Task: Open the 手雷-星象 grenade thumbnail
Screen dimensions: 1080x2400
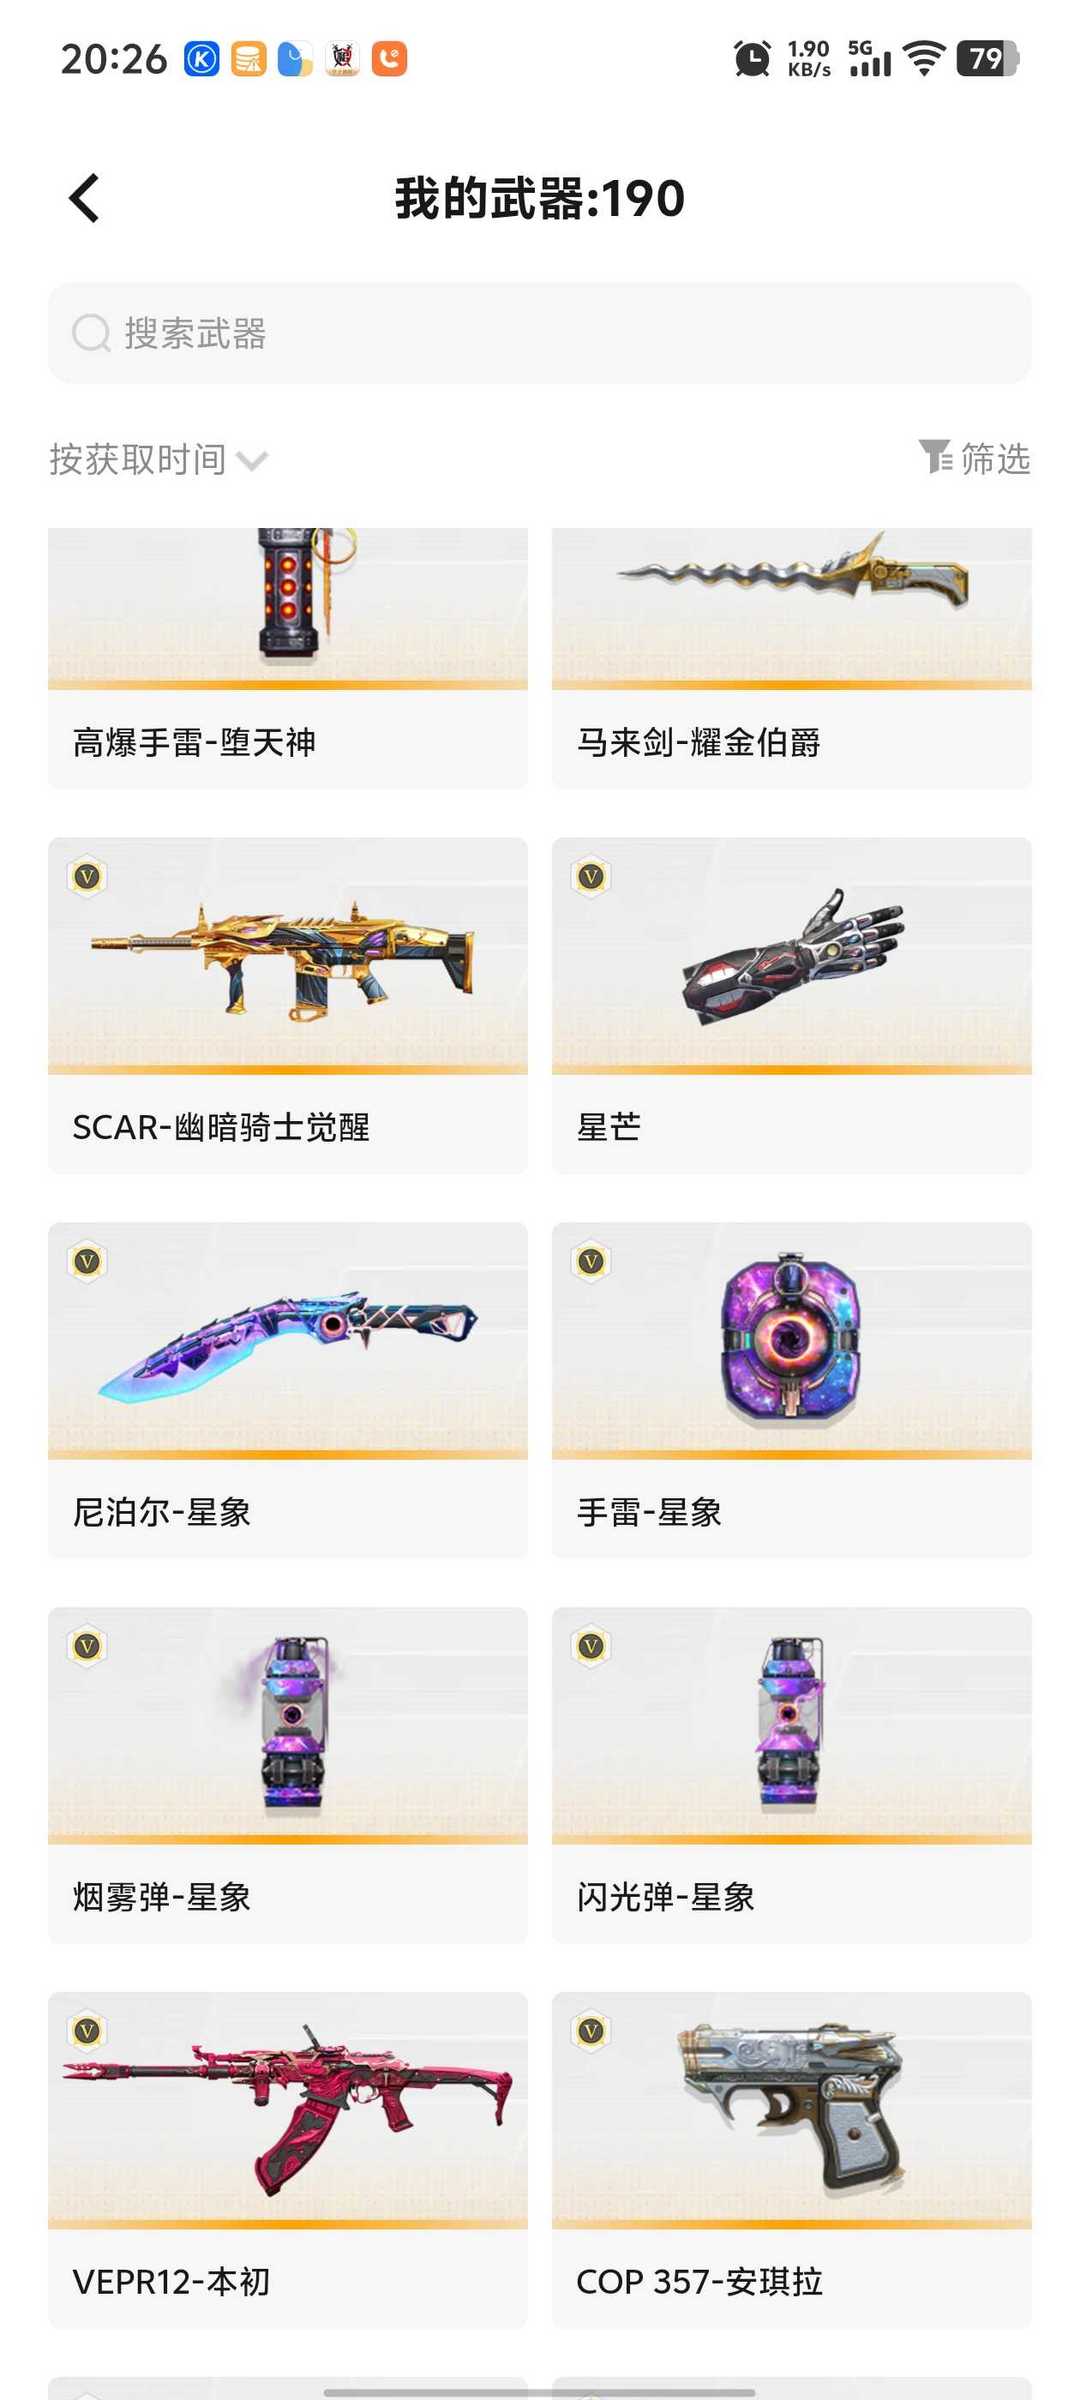Action: tap(792, 1340)
